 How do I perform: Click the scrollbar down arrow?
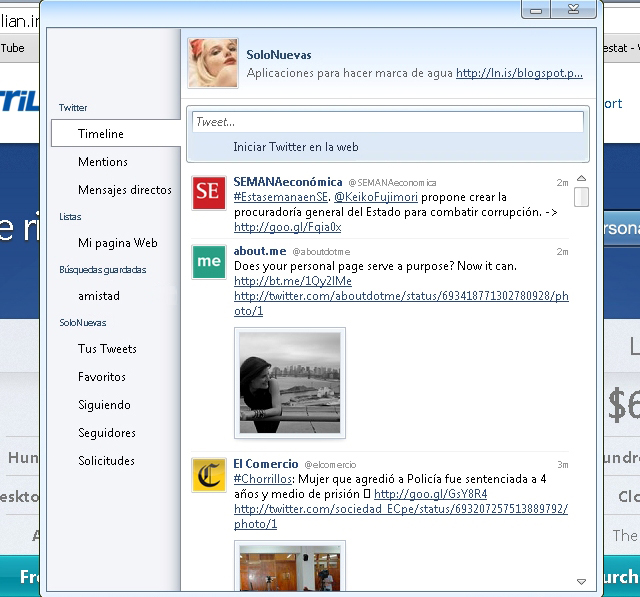click(581, 581)
